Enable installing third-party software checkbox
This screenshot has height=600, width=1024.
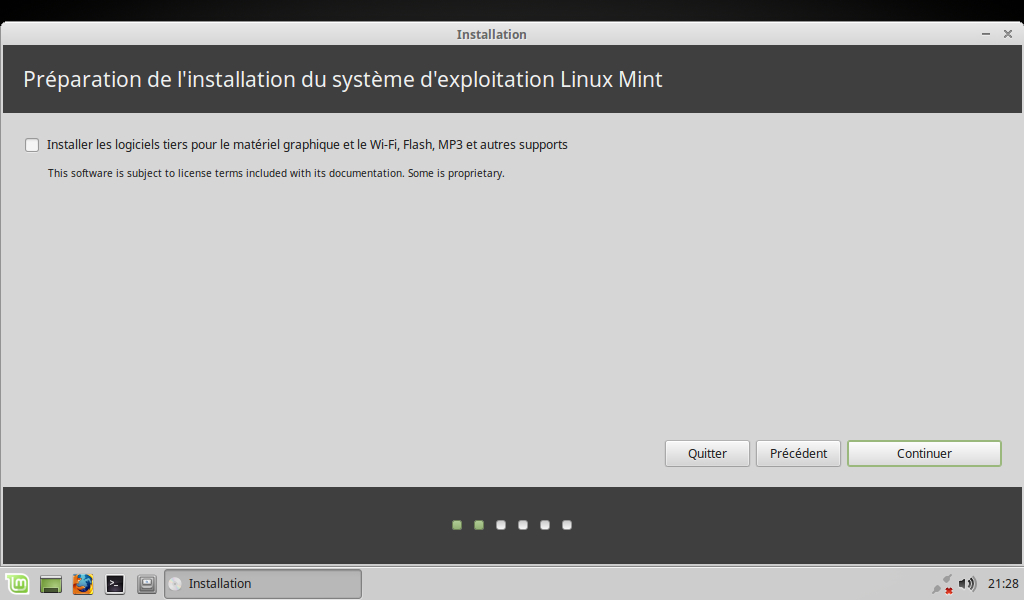(x=32, y=145)
